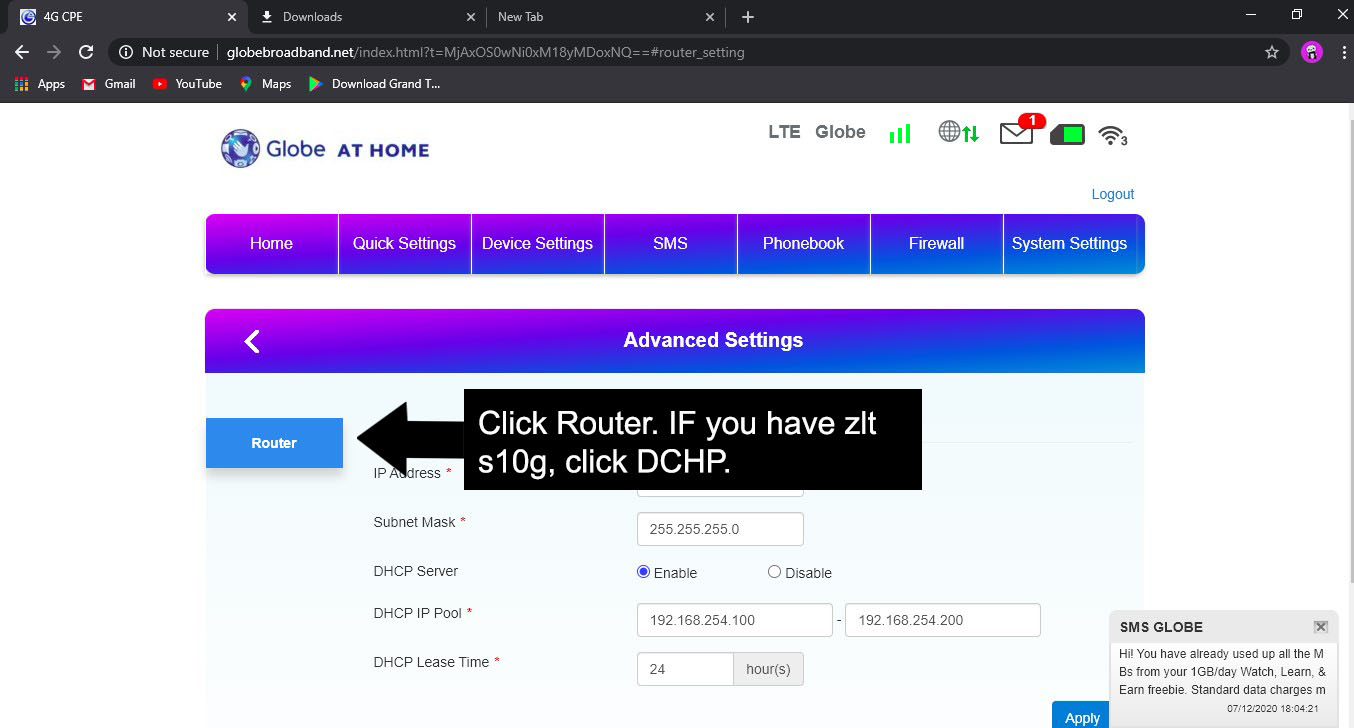The height and width of the screenshot is (728, 1354).
Task: Open the YouTube bookmark
Action: click(187, 84)
